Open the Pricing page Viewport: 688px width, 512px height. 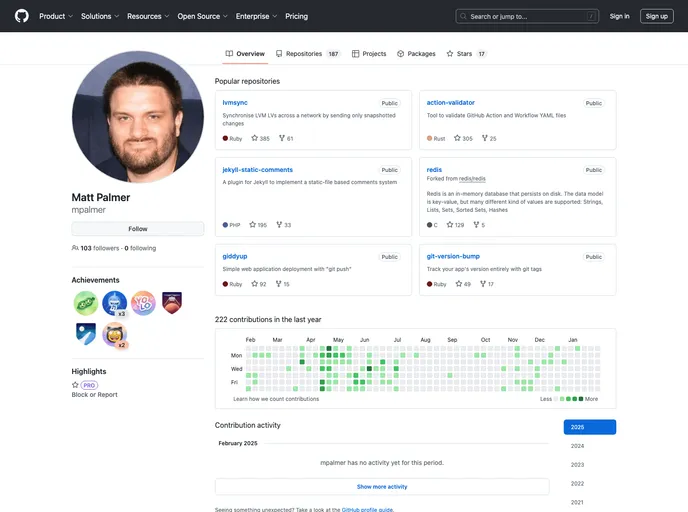[297, 16]
